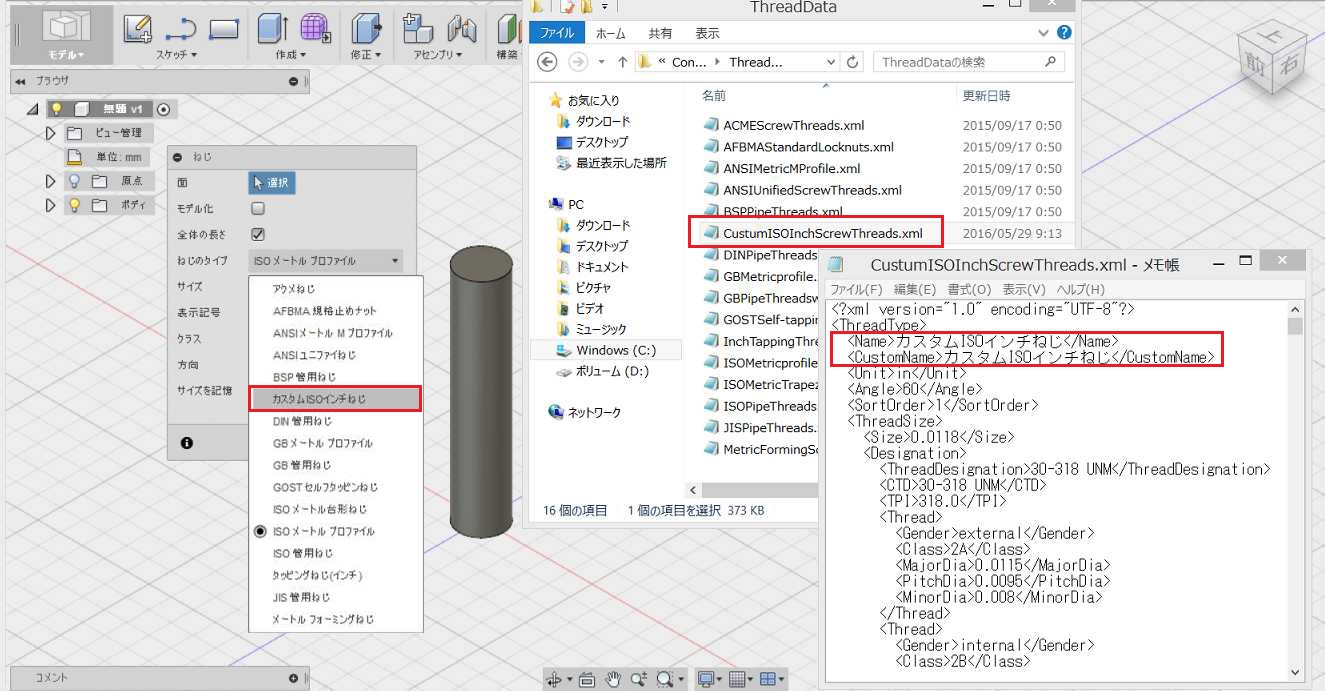Click the Joint icon in the アセンブリ group
The width and height of the screenshot is (1325, 691).
460,28
